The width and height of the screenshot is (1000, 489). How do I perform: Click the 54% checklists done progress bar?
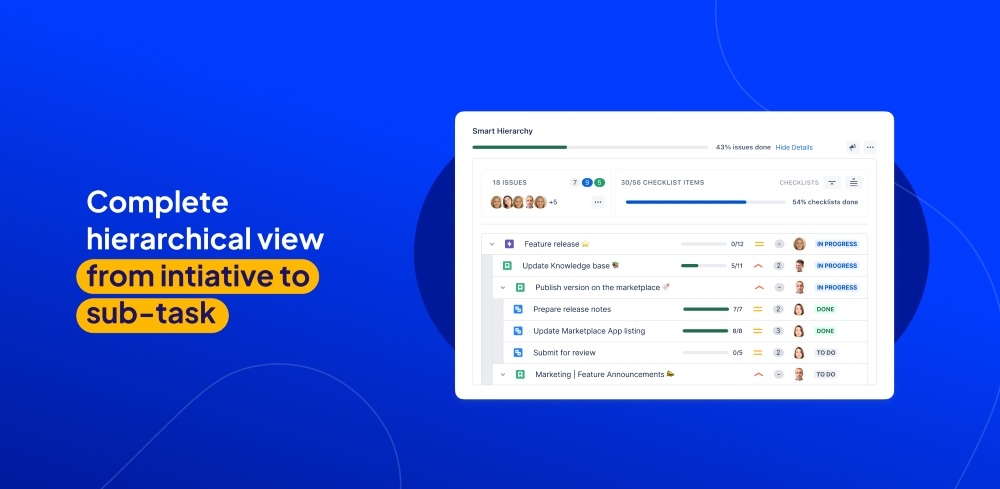pos(705,202)
